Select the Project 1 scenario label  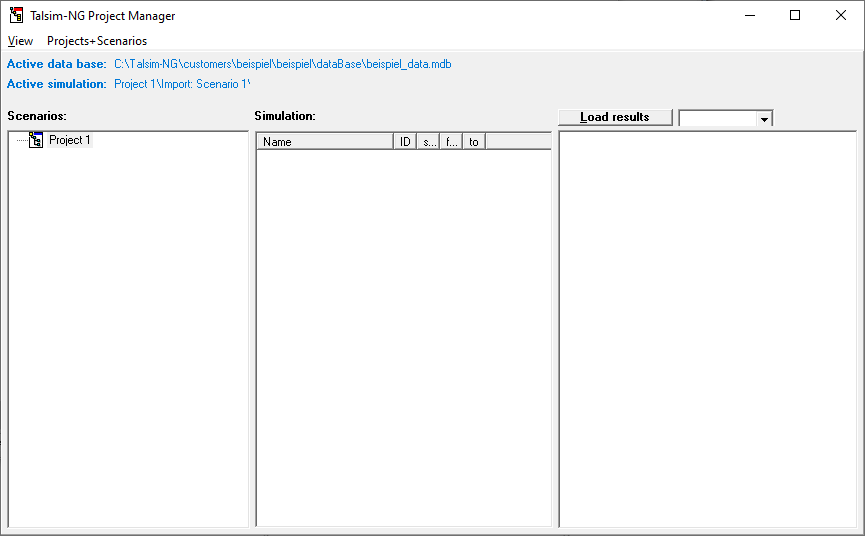pyautogui.click(x=70, y=140)
